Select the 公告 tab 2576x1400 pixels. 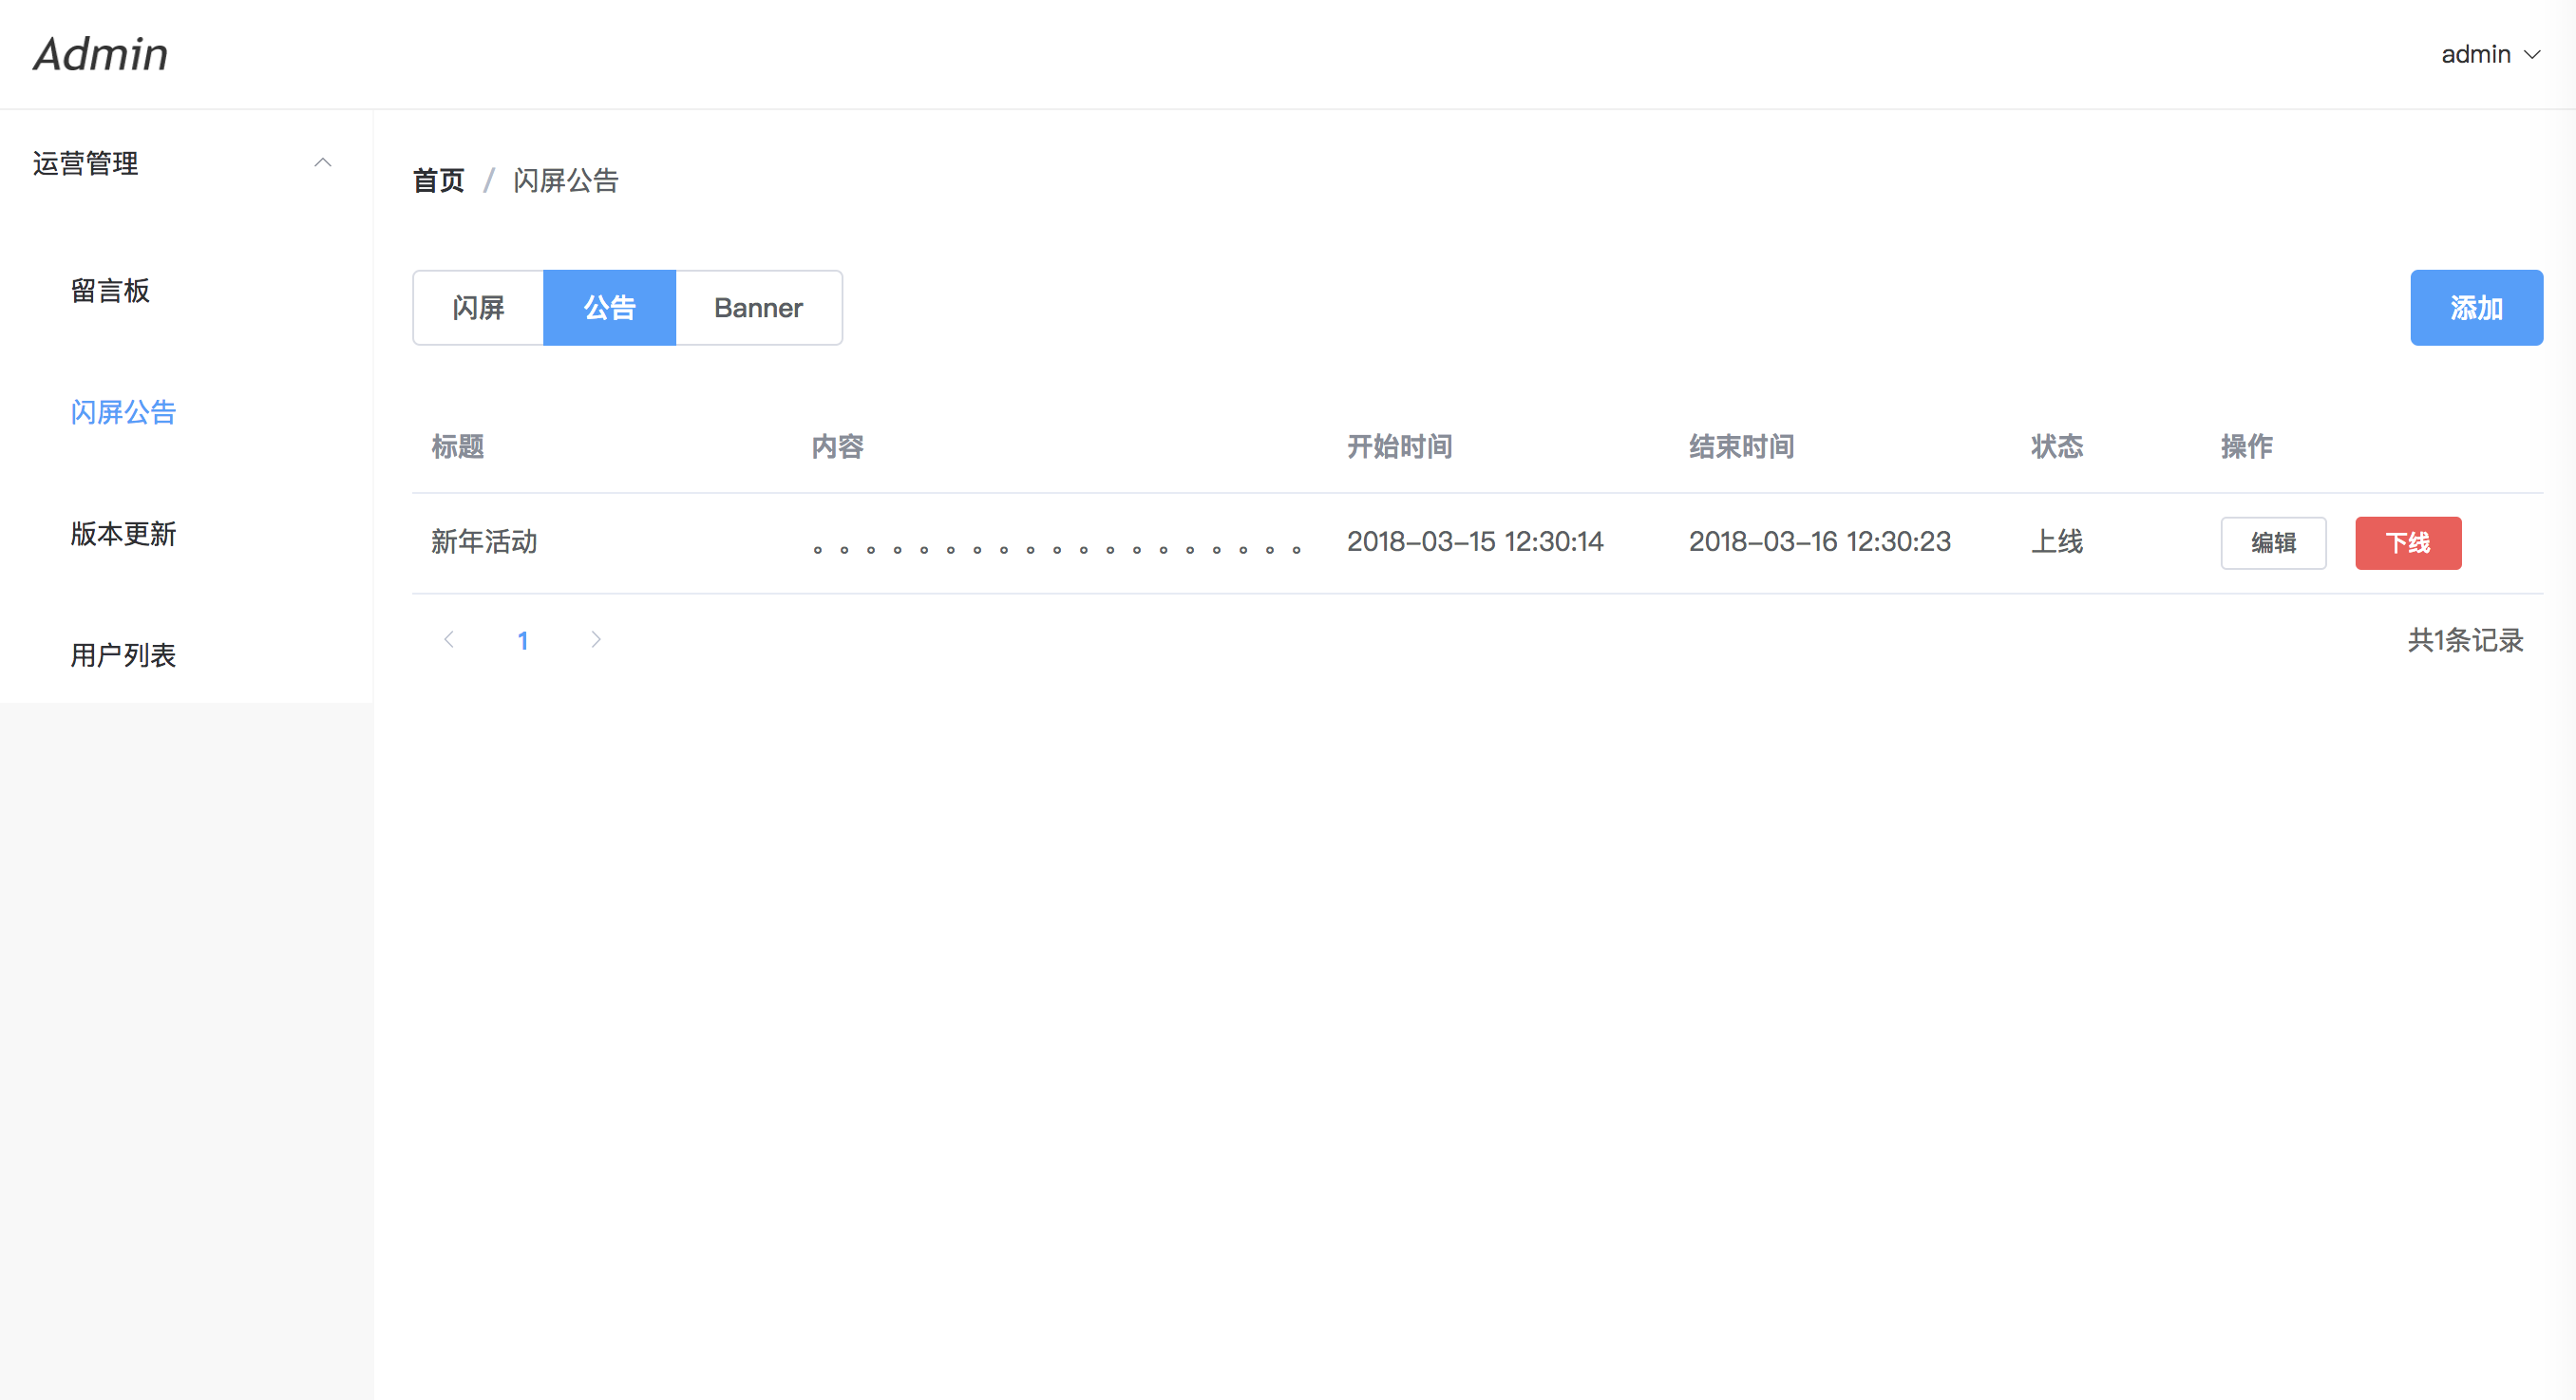(609, 308)
